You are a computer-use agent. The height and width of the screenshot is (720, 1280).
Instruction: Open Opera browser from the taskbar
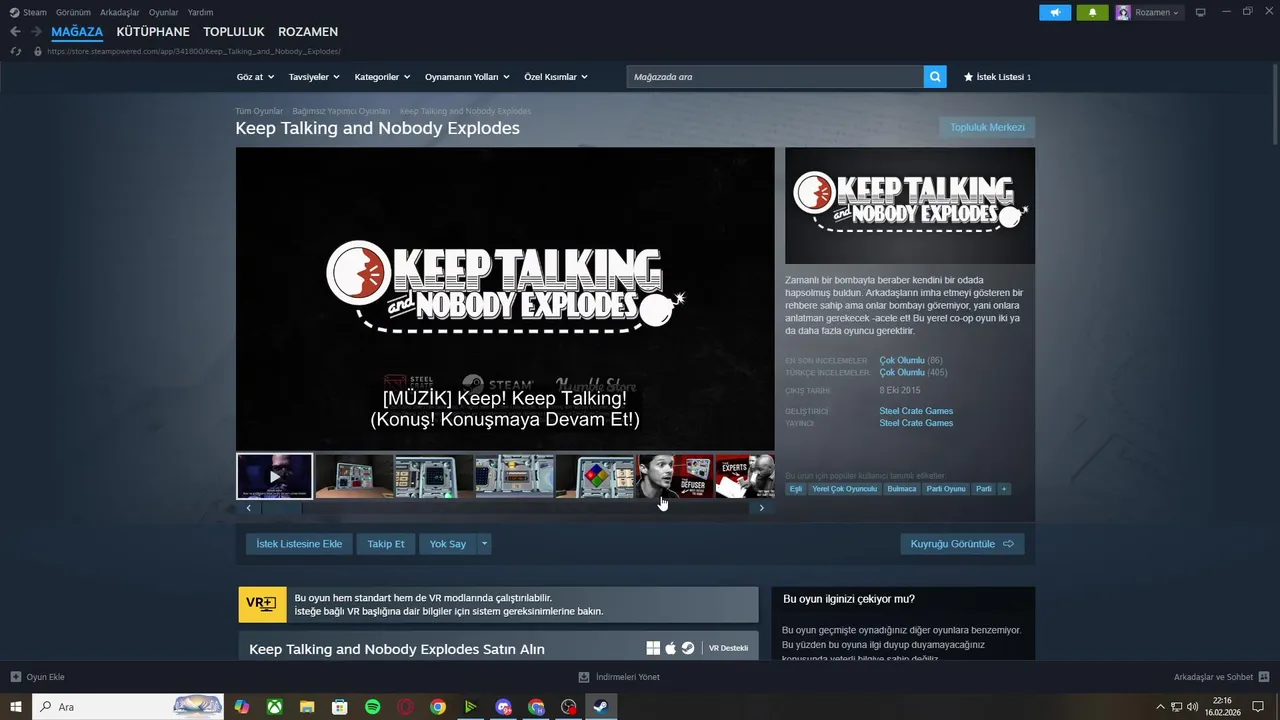pos(405,707)
